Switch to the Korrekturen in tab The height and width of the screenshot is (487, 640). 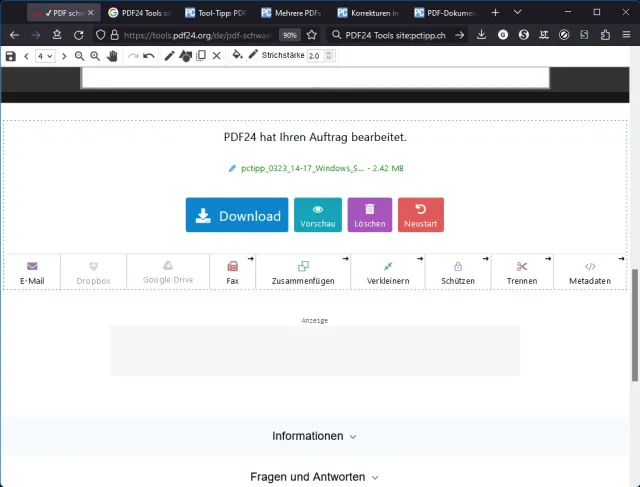[x=368, y=13]
